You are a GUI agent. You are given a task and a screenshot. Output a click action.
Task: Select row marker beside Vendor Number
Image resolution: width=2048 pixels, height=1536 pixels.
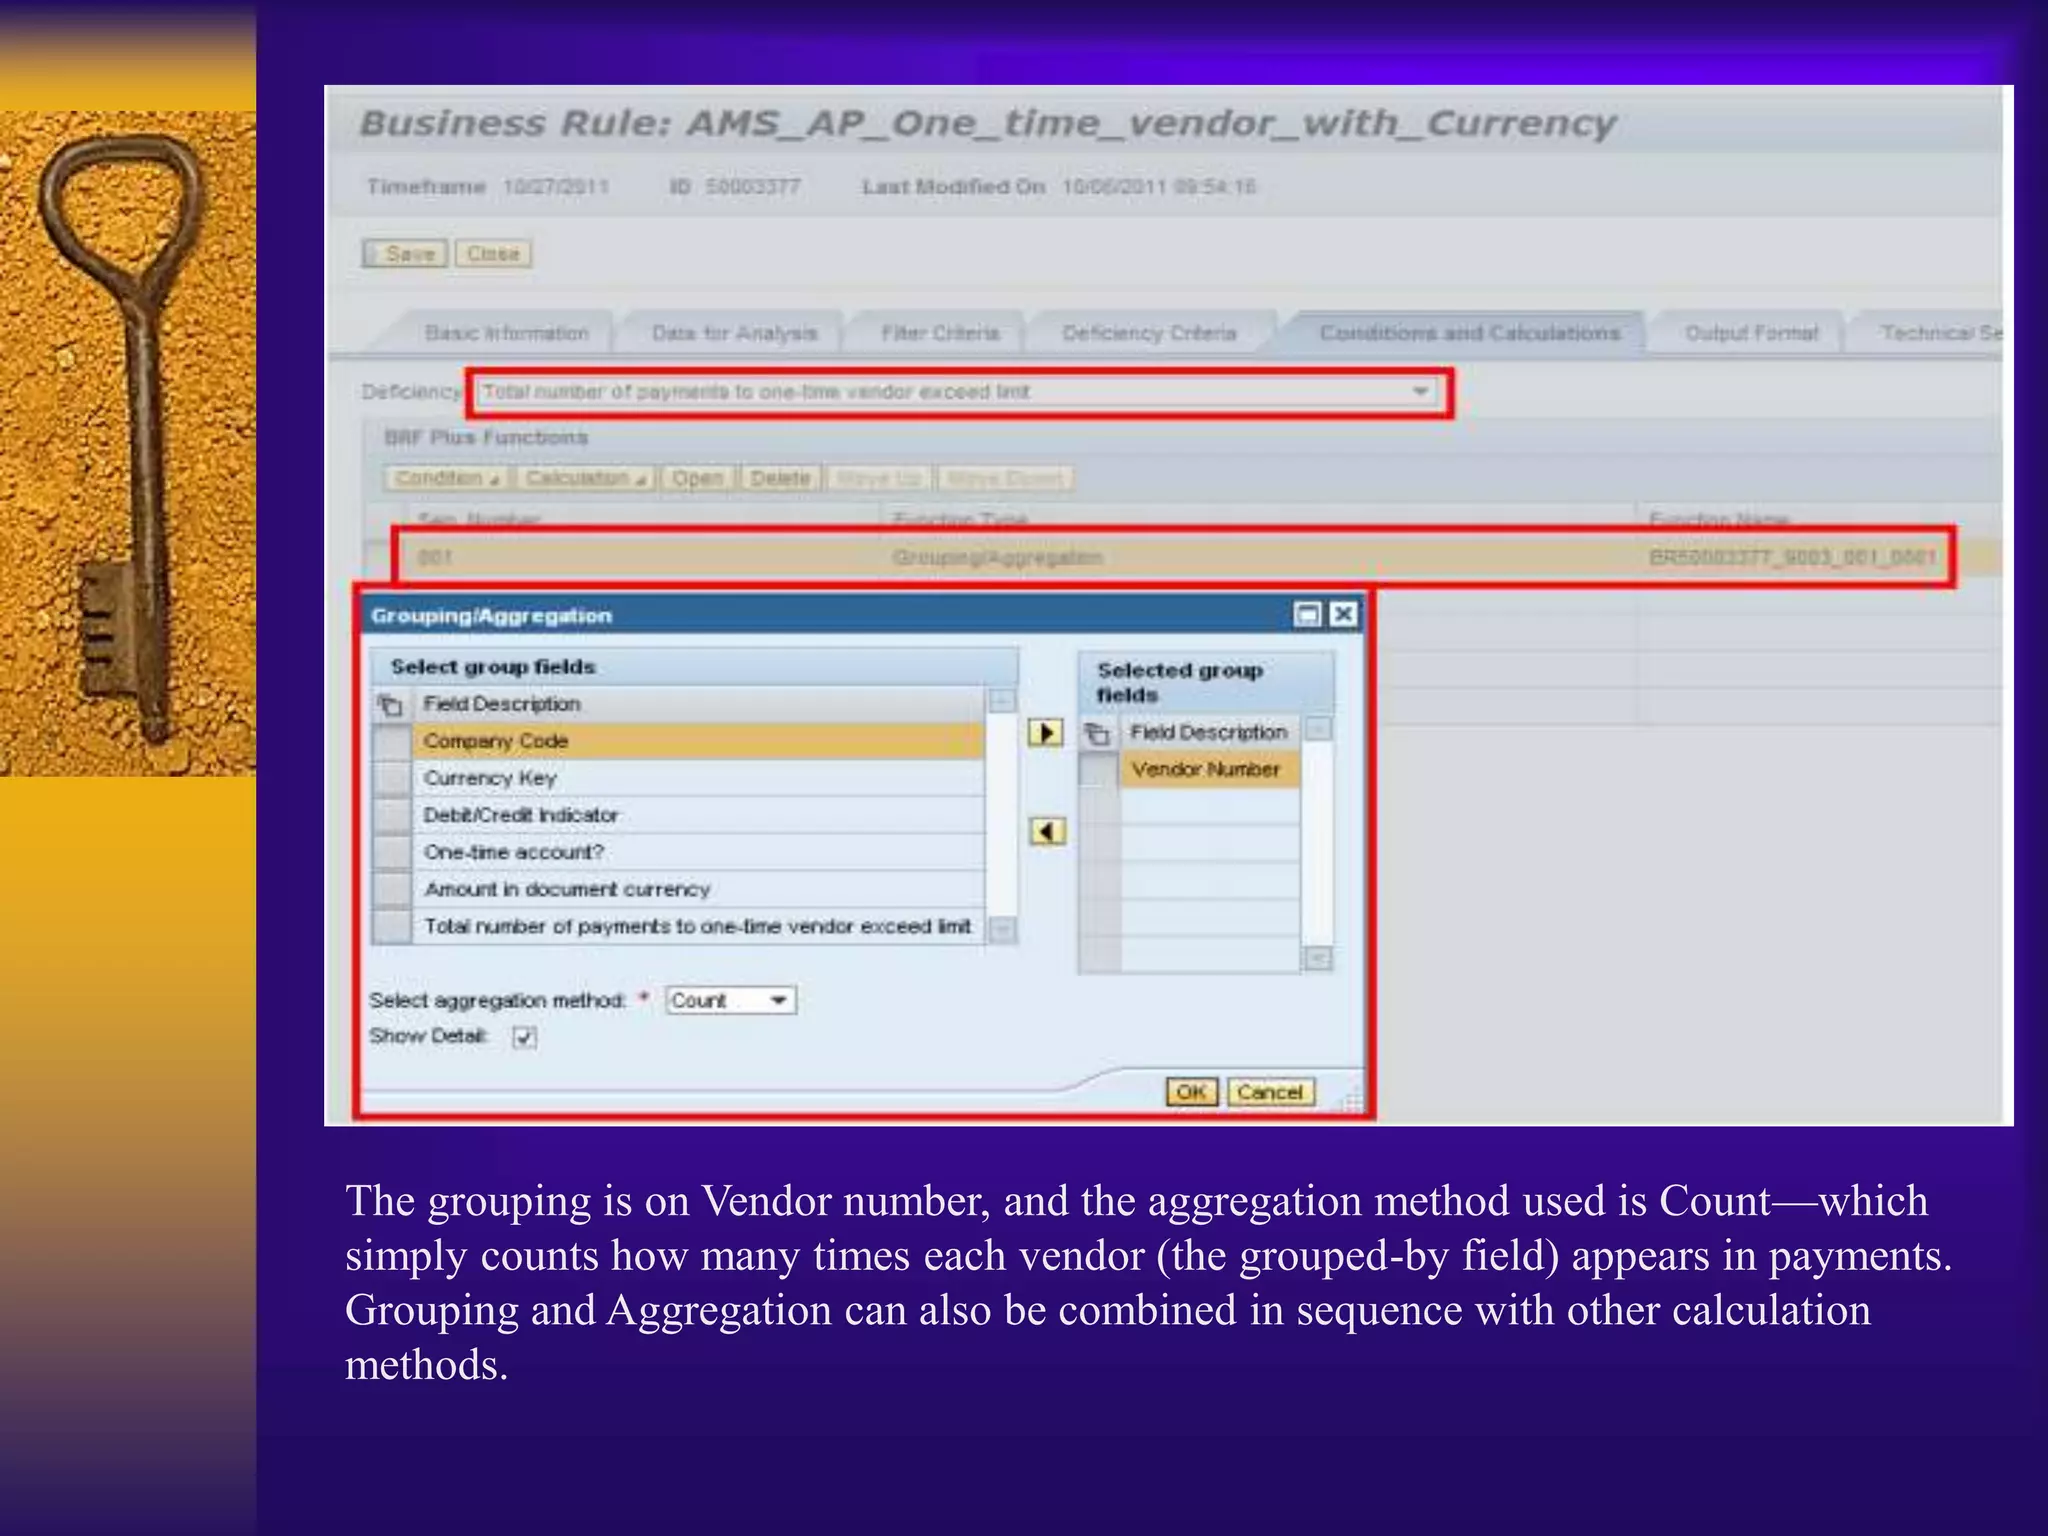click(1099, 770)
